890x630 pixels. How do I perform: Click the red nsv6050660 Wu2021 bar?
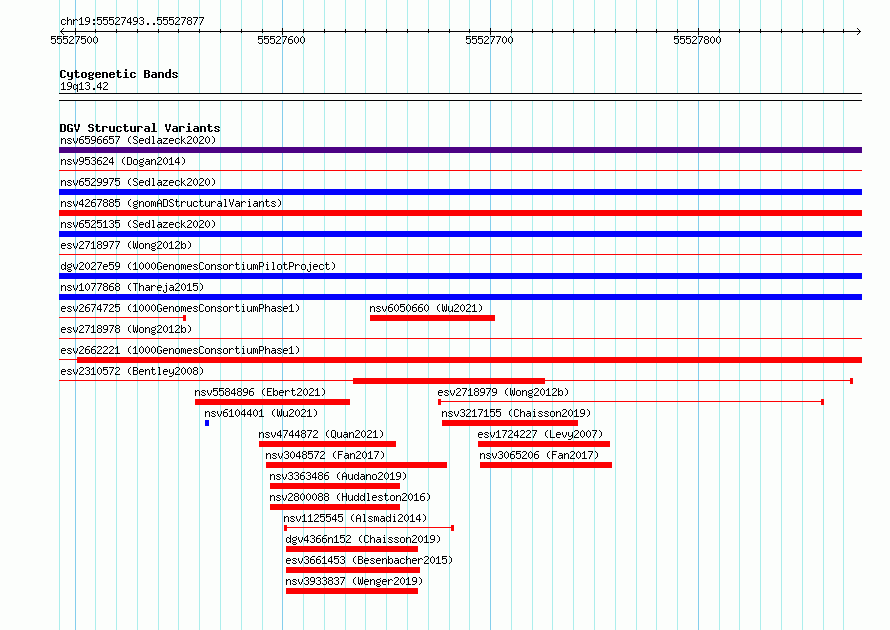[433, 318]
